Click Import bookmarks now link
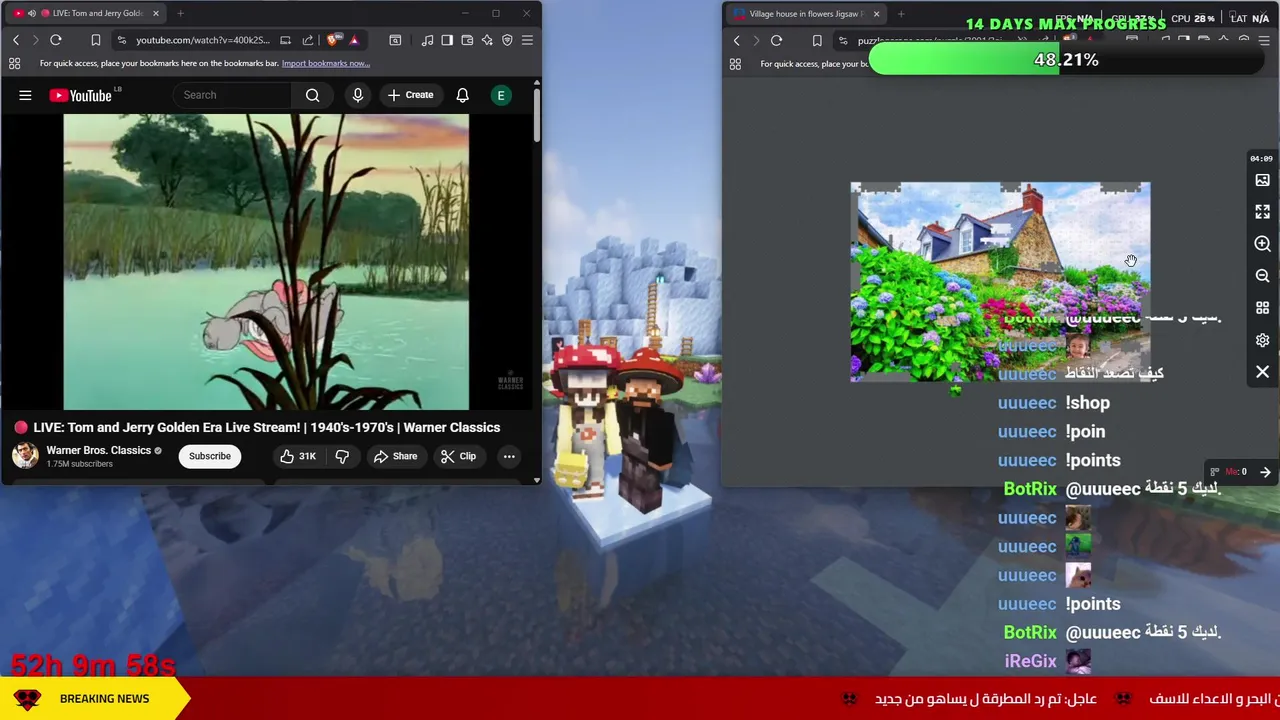 click(325, 63)
